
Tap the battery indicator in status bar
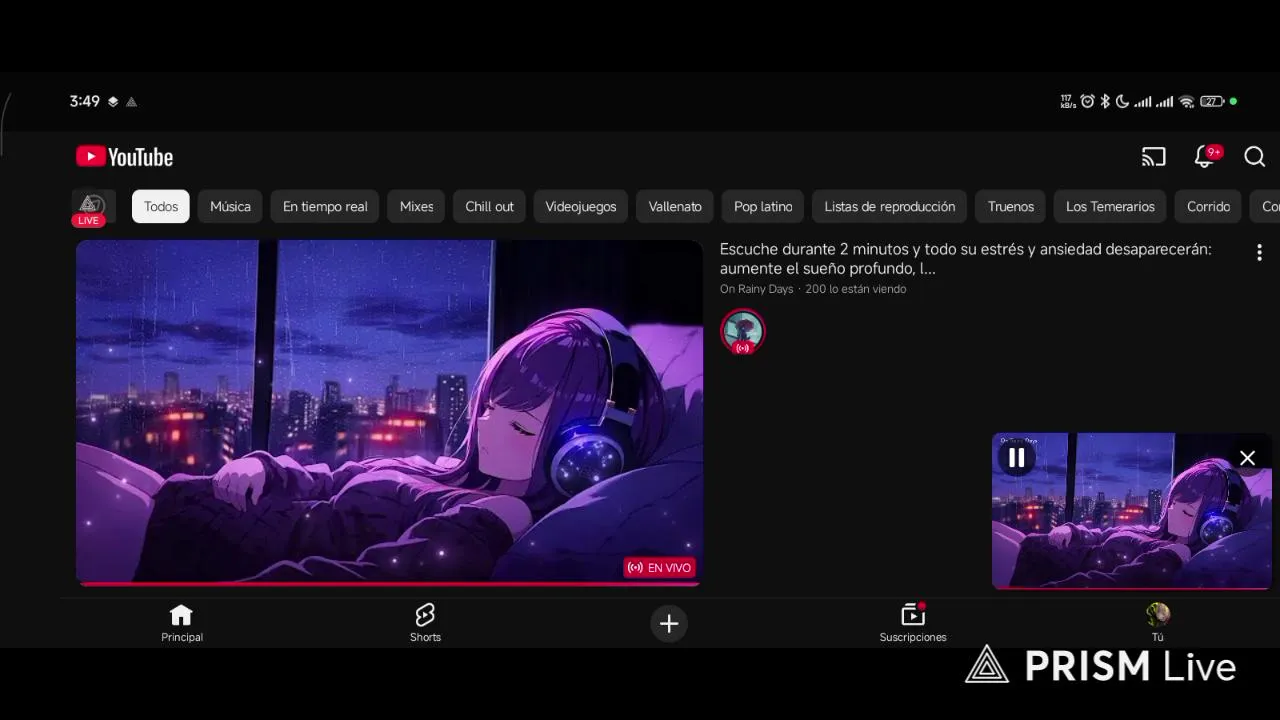click(1212, 101)
